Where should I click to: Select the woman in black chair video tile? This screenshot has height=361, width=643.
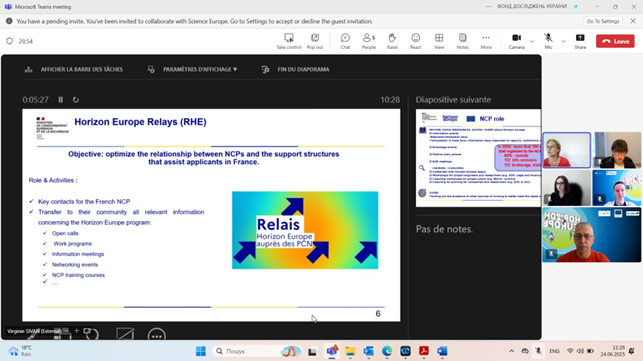click(x=566, y=188)
